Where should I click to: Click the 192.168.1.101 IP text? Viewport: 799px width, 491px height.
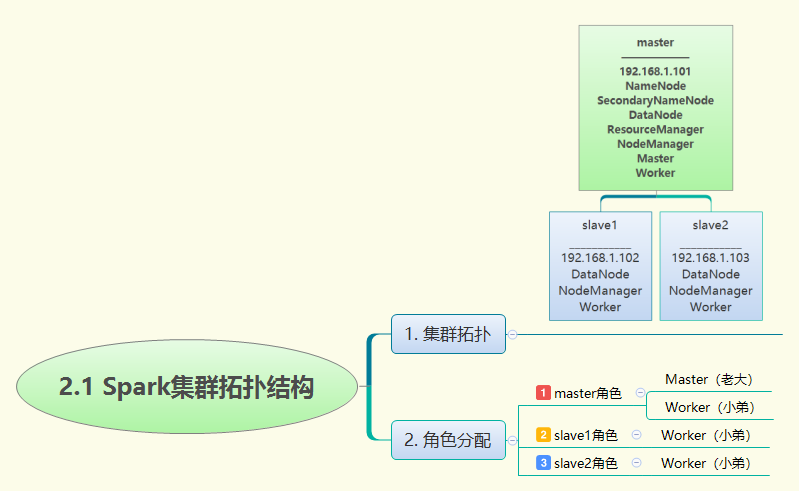655,71
